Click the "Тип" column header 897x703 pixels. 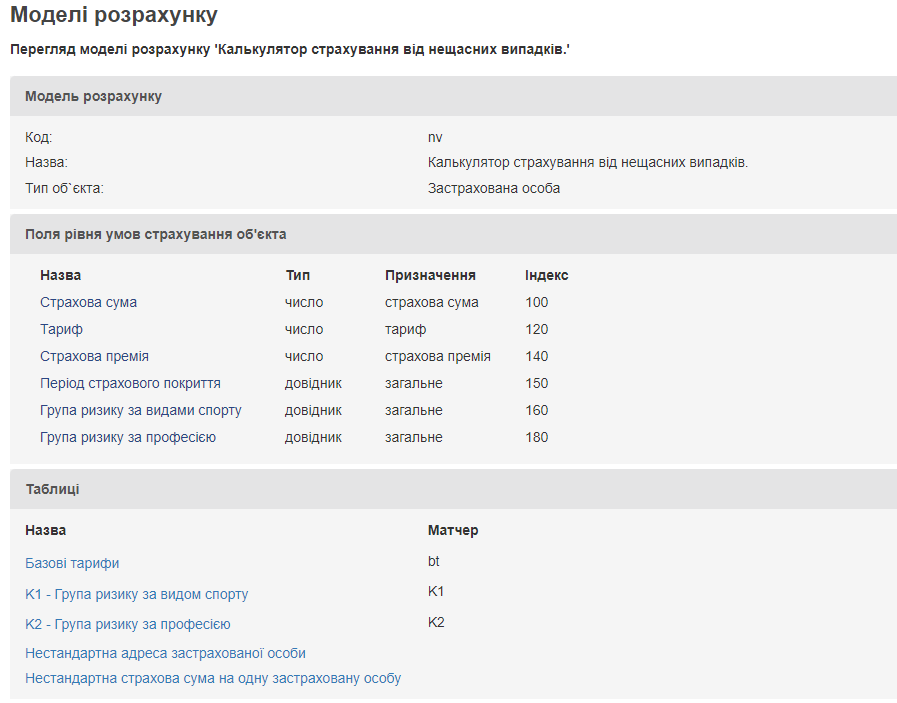298,275
